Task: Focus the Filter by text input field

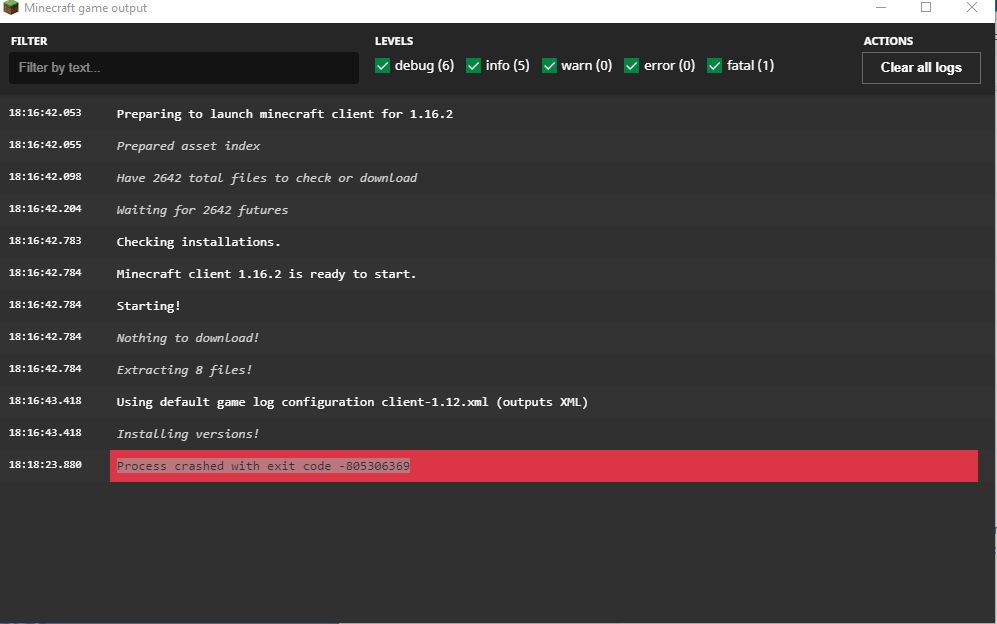Action: 184,67
